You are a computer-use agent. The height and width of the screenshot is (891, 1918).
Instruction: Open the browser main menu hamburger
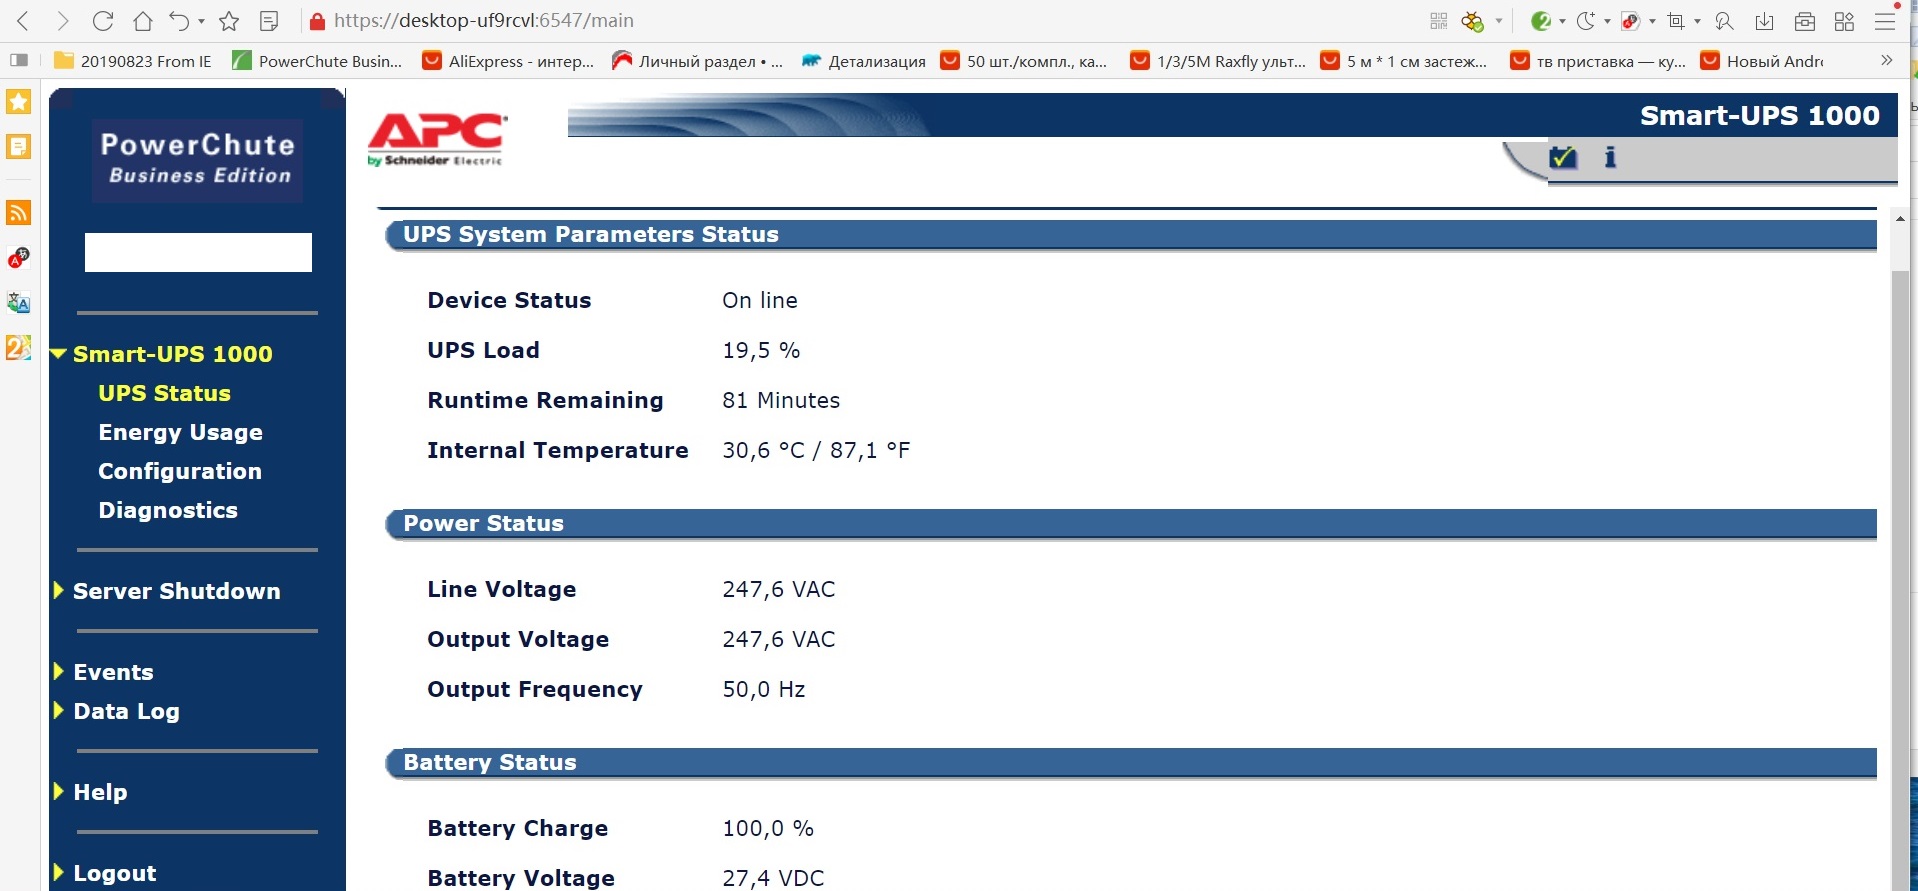[x=1885, y=21]
